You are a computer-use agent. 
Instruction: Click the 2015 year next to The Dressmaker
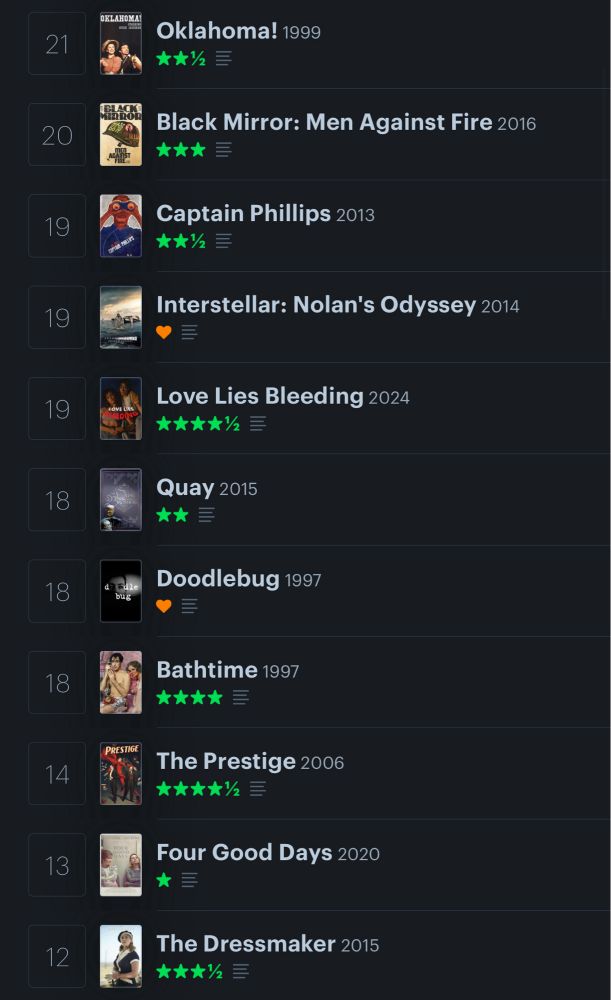pyautogui.click(x=360, y=945)
